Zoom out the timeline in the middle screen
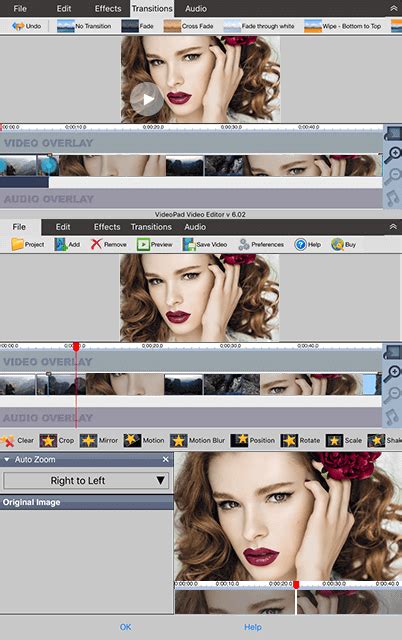Viewport: 402px width, 640px height. click(393, 394)
